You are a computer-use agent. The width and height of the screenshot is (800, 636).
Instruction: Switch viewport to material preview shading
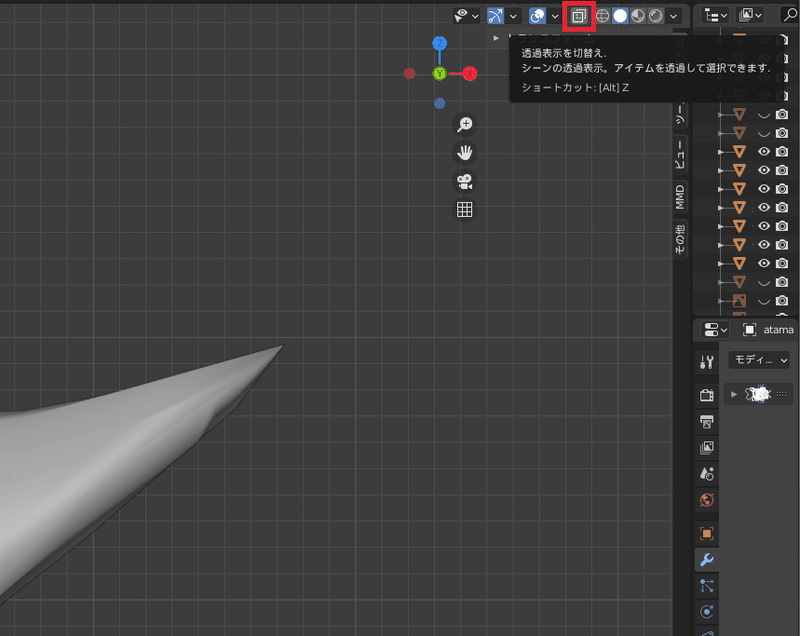[638, 16]
